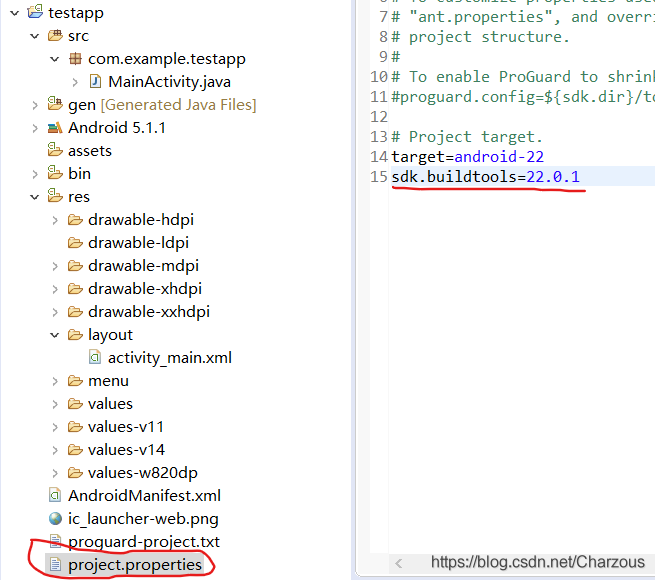Open the MainActivity.java file icon
Image resolution: width=655 pixels, height=581 pixels.
click(95, 81)
